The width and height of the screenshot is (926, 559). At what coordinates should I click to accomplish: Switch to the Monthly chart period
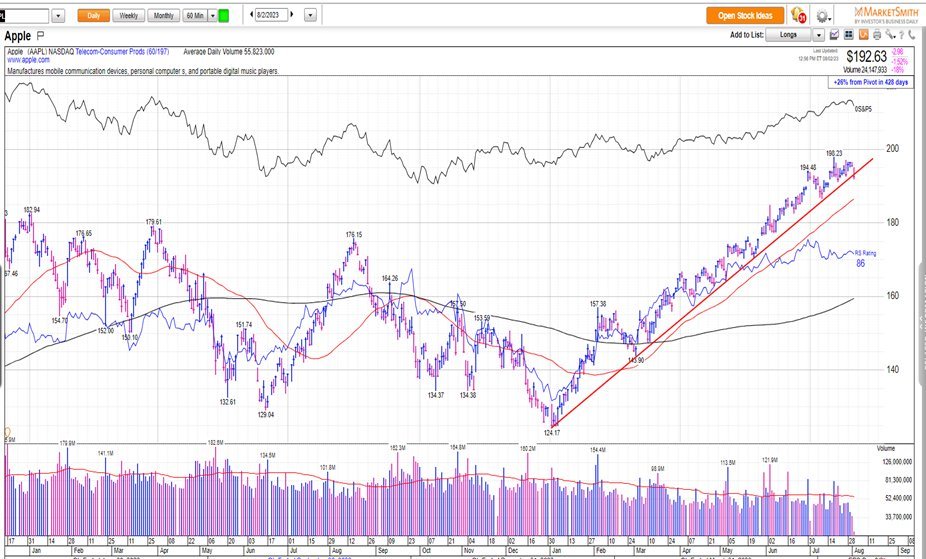pos(164,16)
